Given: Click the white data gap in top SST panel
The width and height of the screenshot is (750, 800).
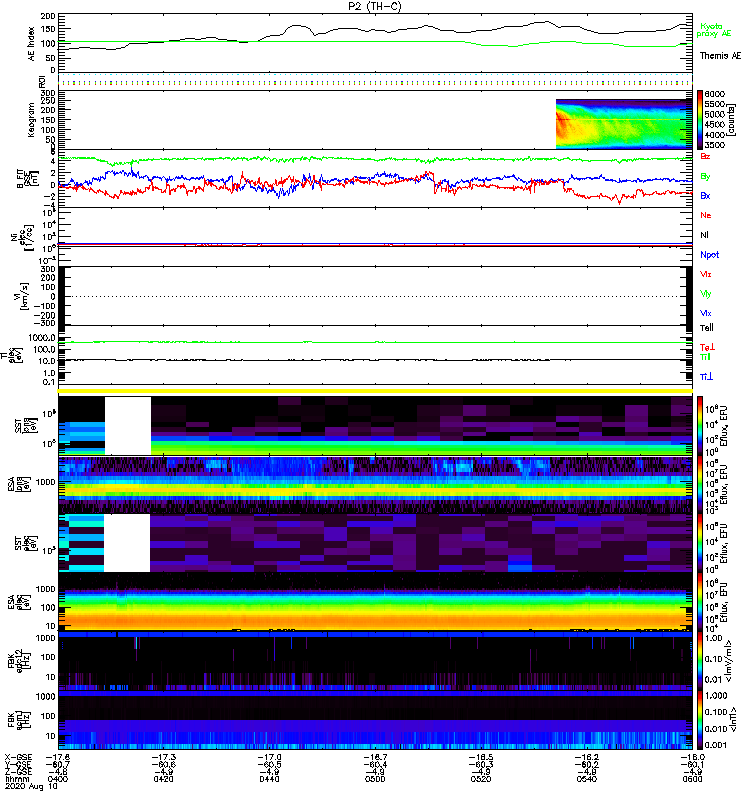Looking at the screenshot, I should (127, 425).
